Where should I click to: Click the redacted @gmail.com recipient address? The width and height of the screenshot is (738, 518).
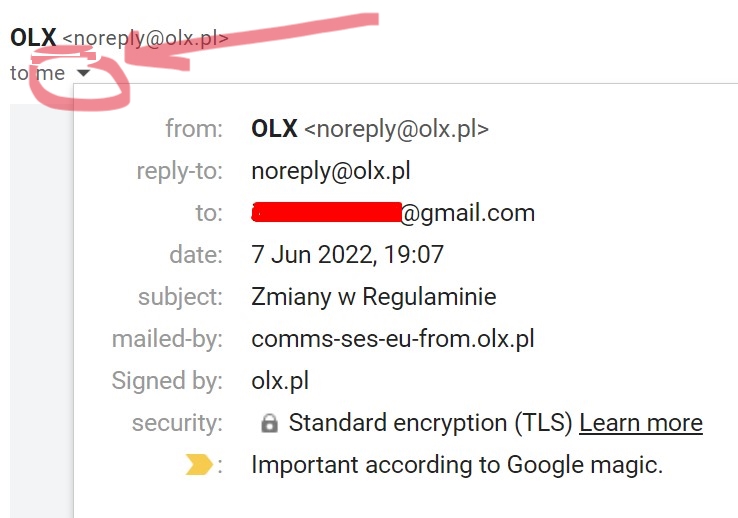click(x=393, y=213)
